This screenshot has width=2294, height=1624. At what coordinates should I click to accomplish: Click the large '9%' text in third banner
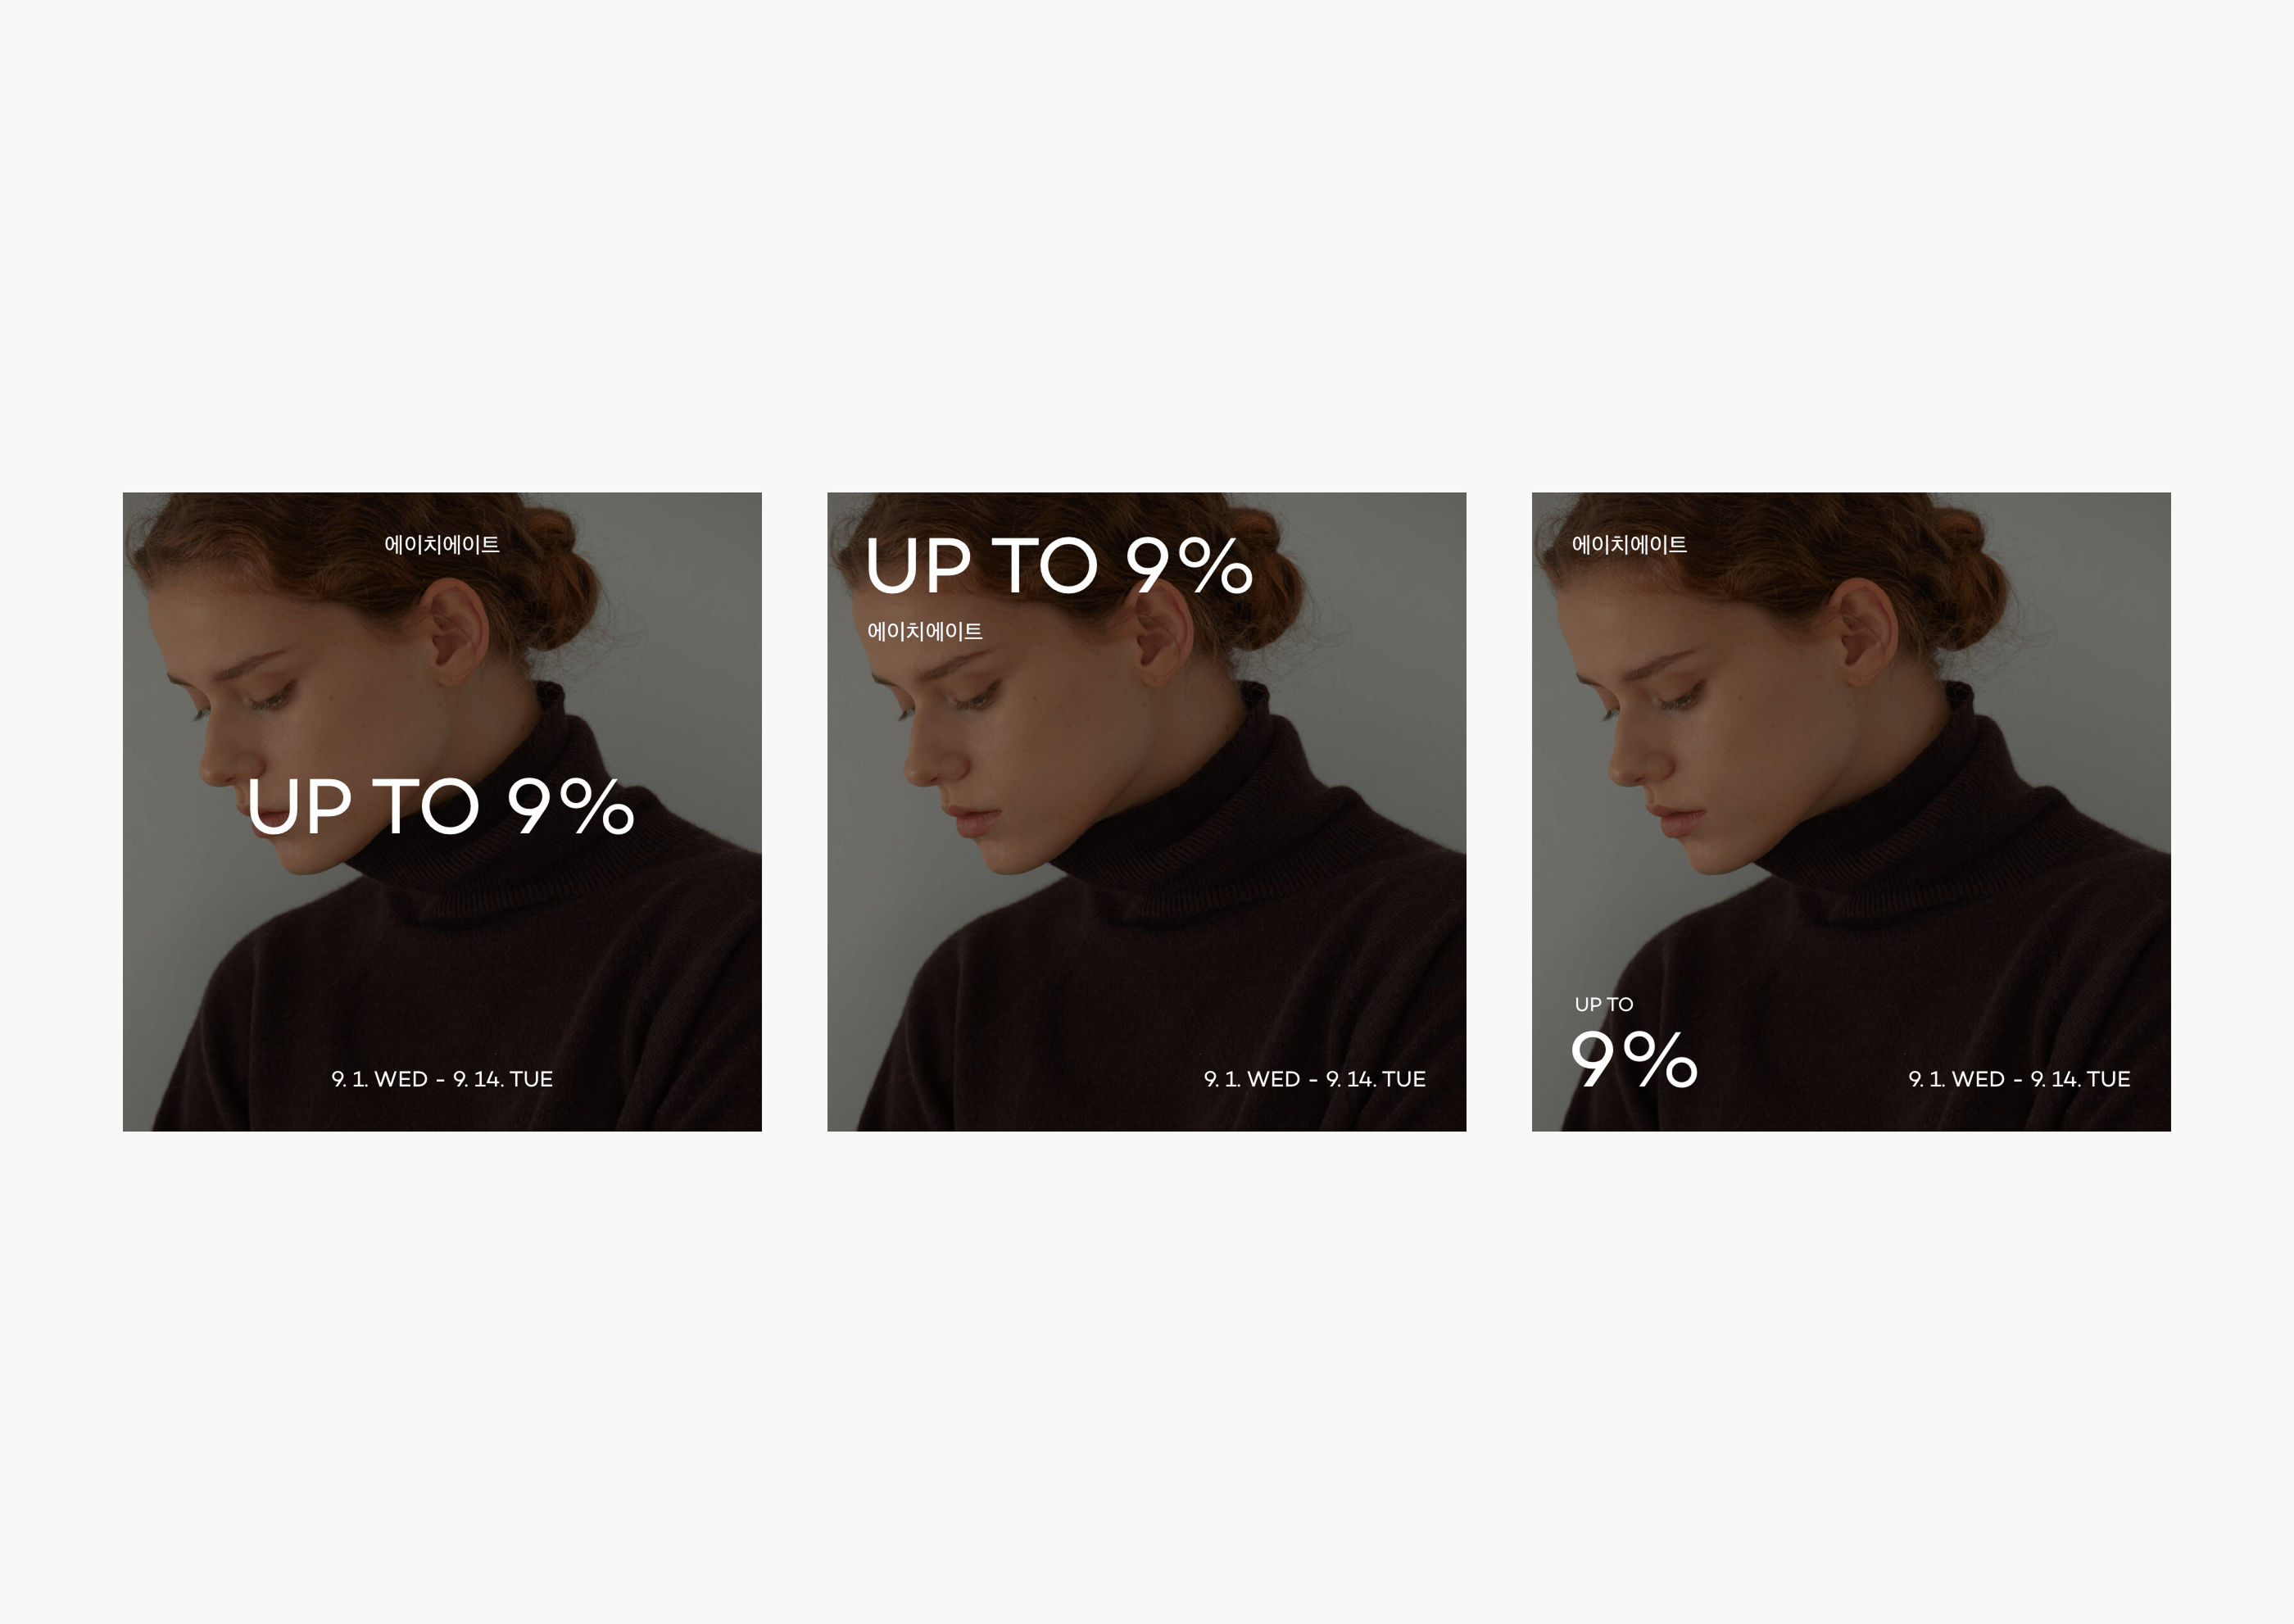click(x=1634, y=1059)
